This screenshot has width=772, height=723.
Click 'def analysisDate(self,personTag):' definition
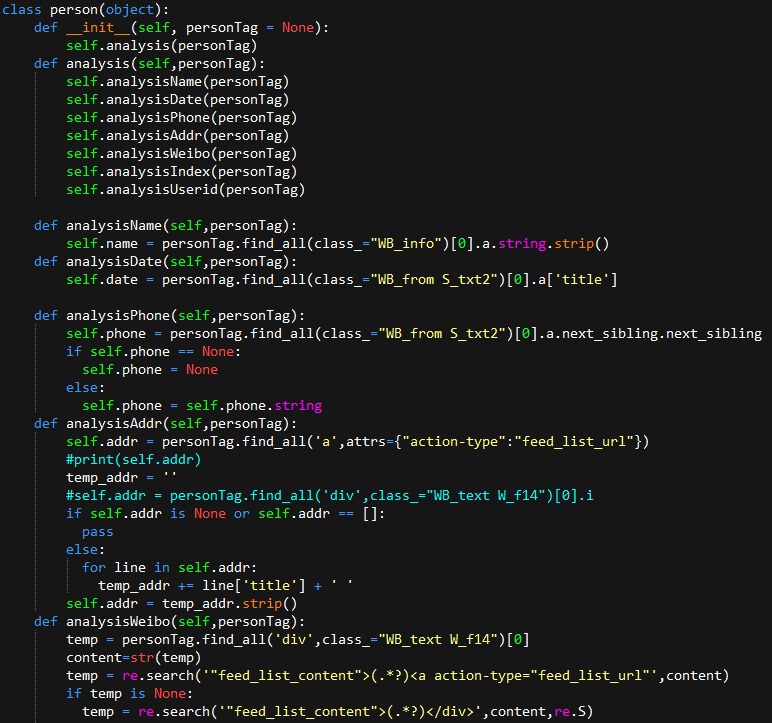[165, 262]
